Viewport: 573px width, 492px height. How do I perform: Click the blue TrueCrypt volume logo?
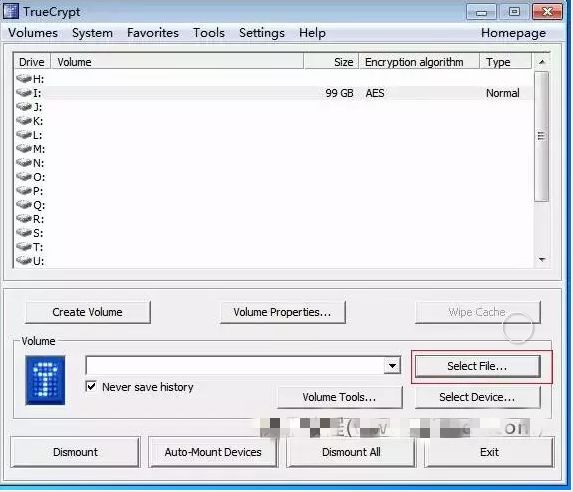45,380
